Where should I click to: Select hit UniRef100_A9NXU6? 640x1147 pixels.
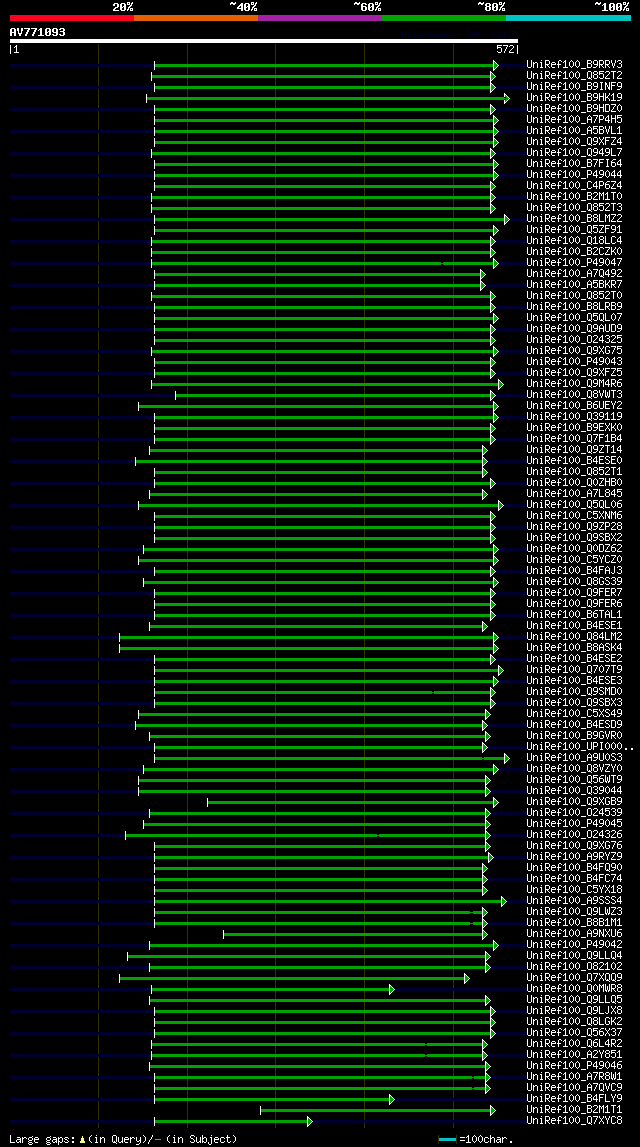tap(574, 934)
